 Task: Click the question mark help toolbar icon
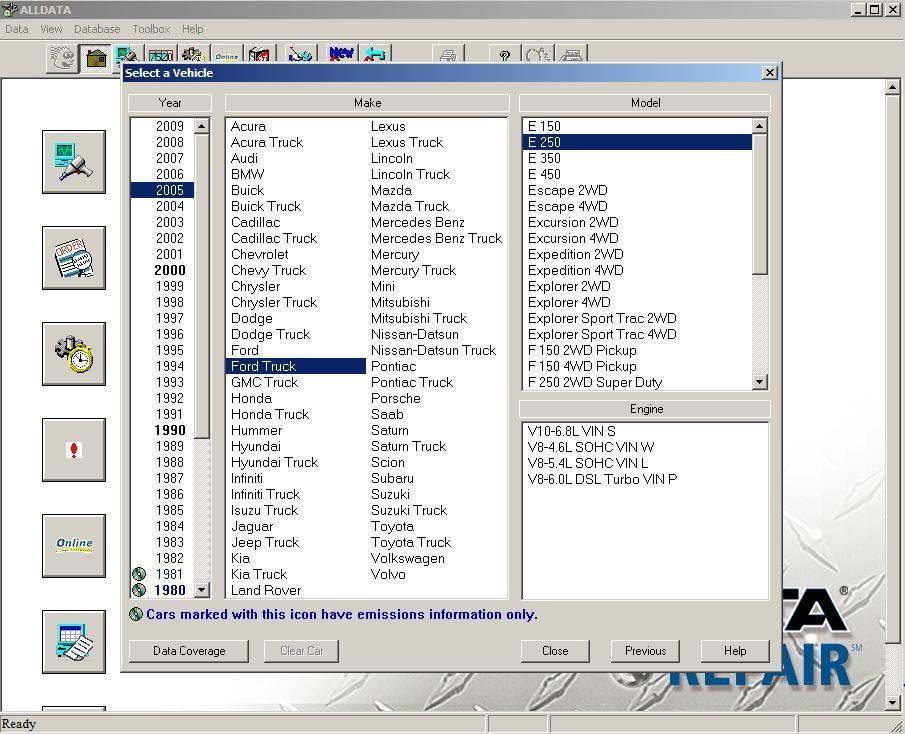(x=505, y=56)
